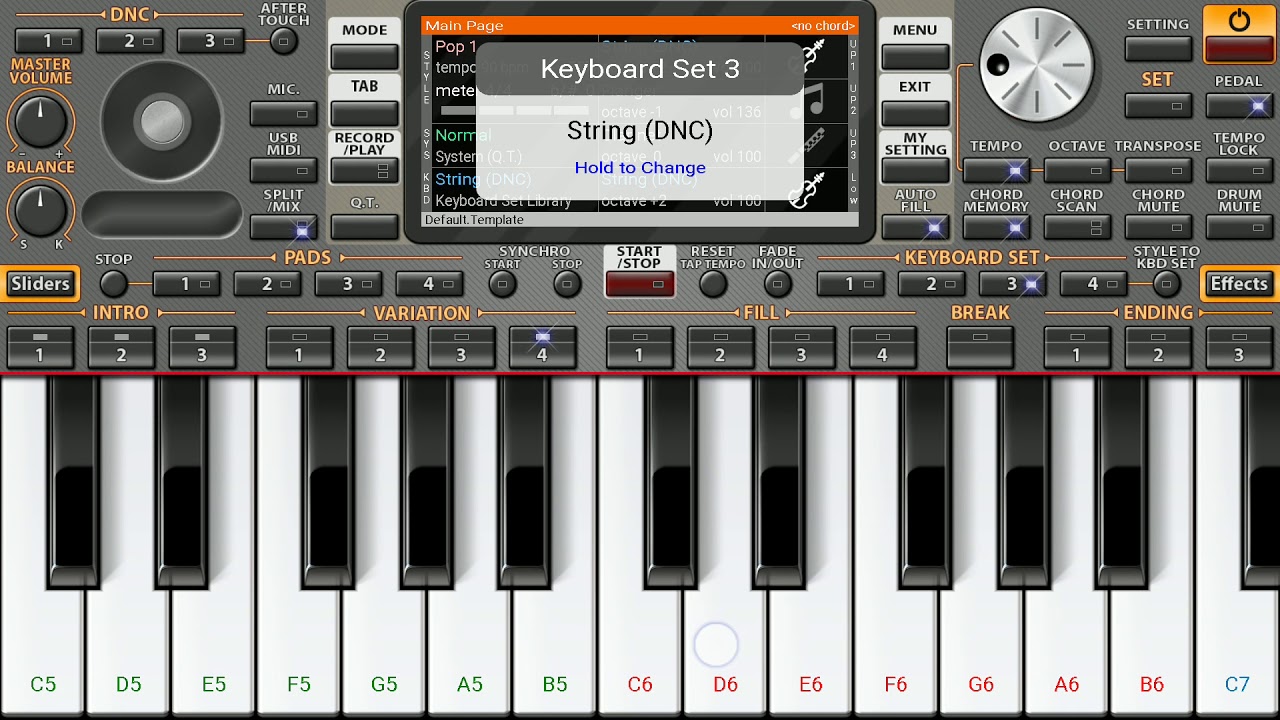Viewport: 1280px width, 720px height.
Task: Select the Low violin sound icon
Action: pyautogui.click(x=808, y=189)
